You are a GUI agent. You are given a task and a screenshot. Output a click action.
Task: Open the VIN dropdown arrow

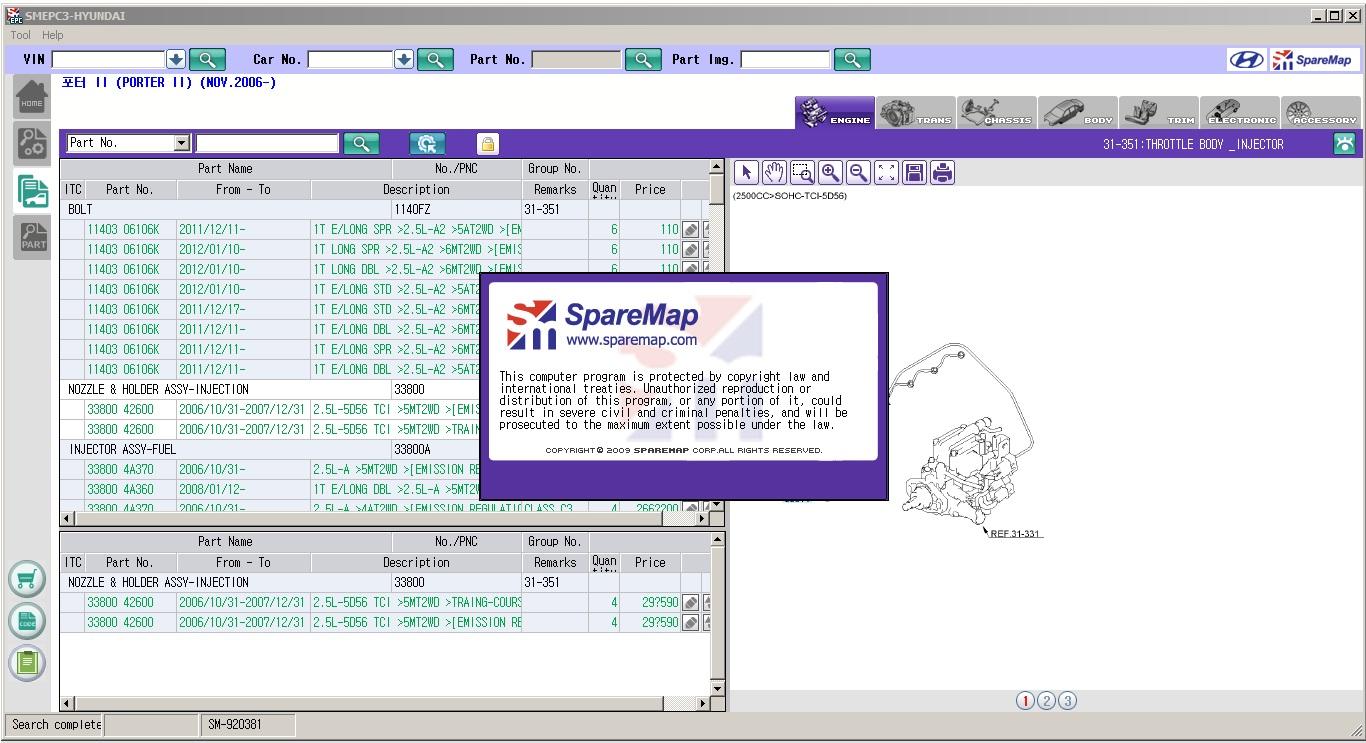click(176, 60)
